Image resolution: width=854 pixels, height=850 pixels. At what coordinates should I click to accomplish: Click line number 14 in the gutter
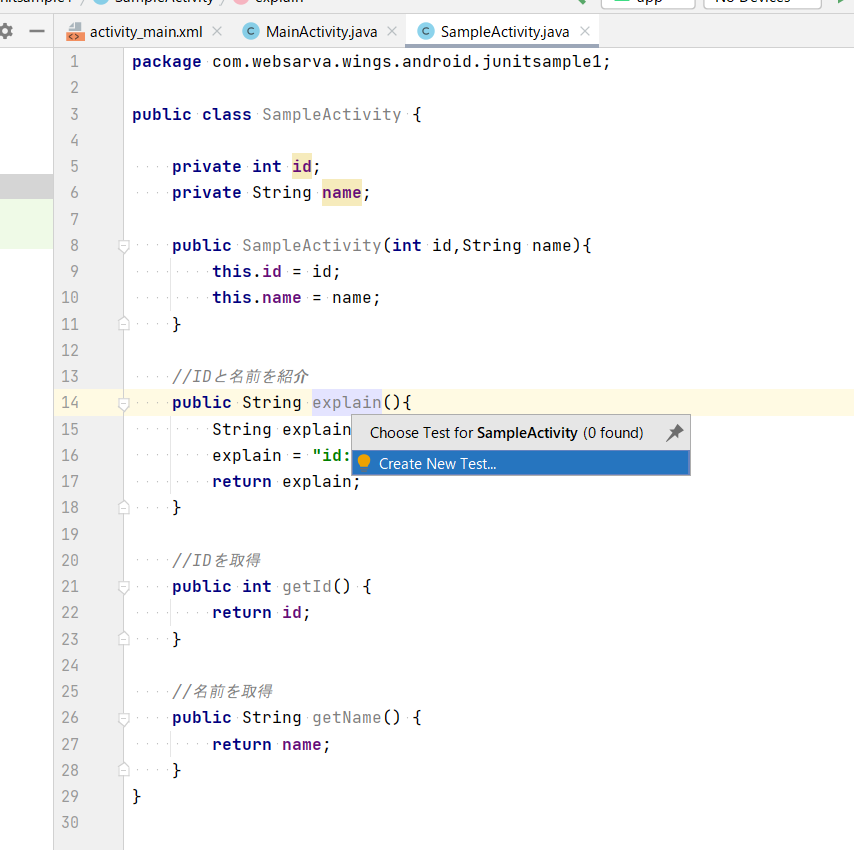click(70, 402)
